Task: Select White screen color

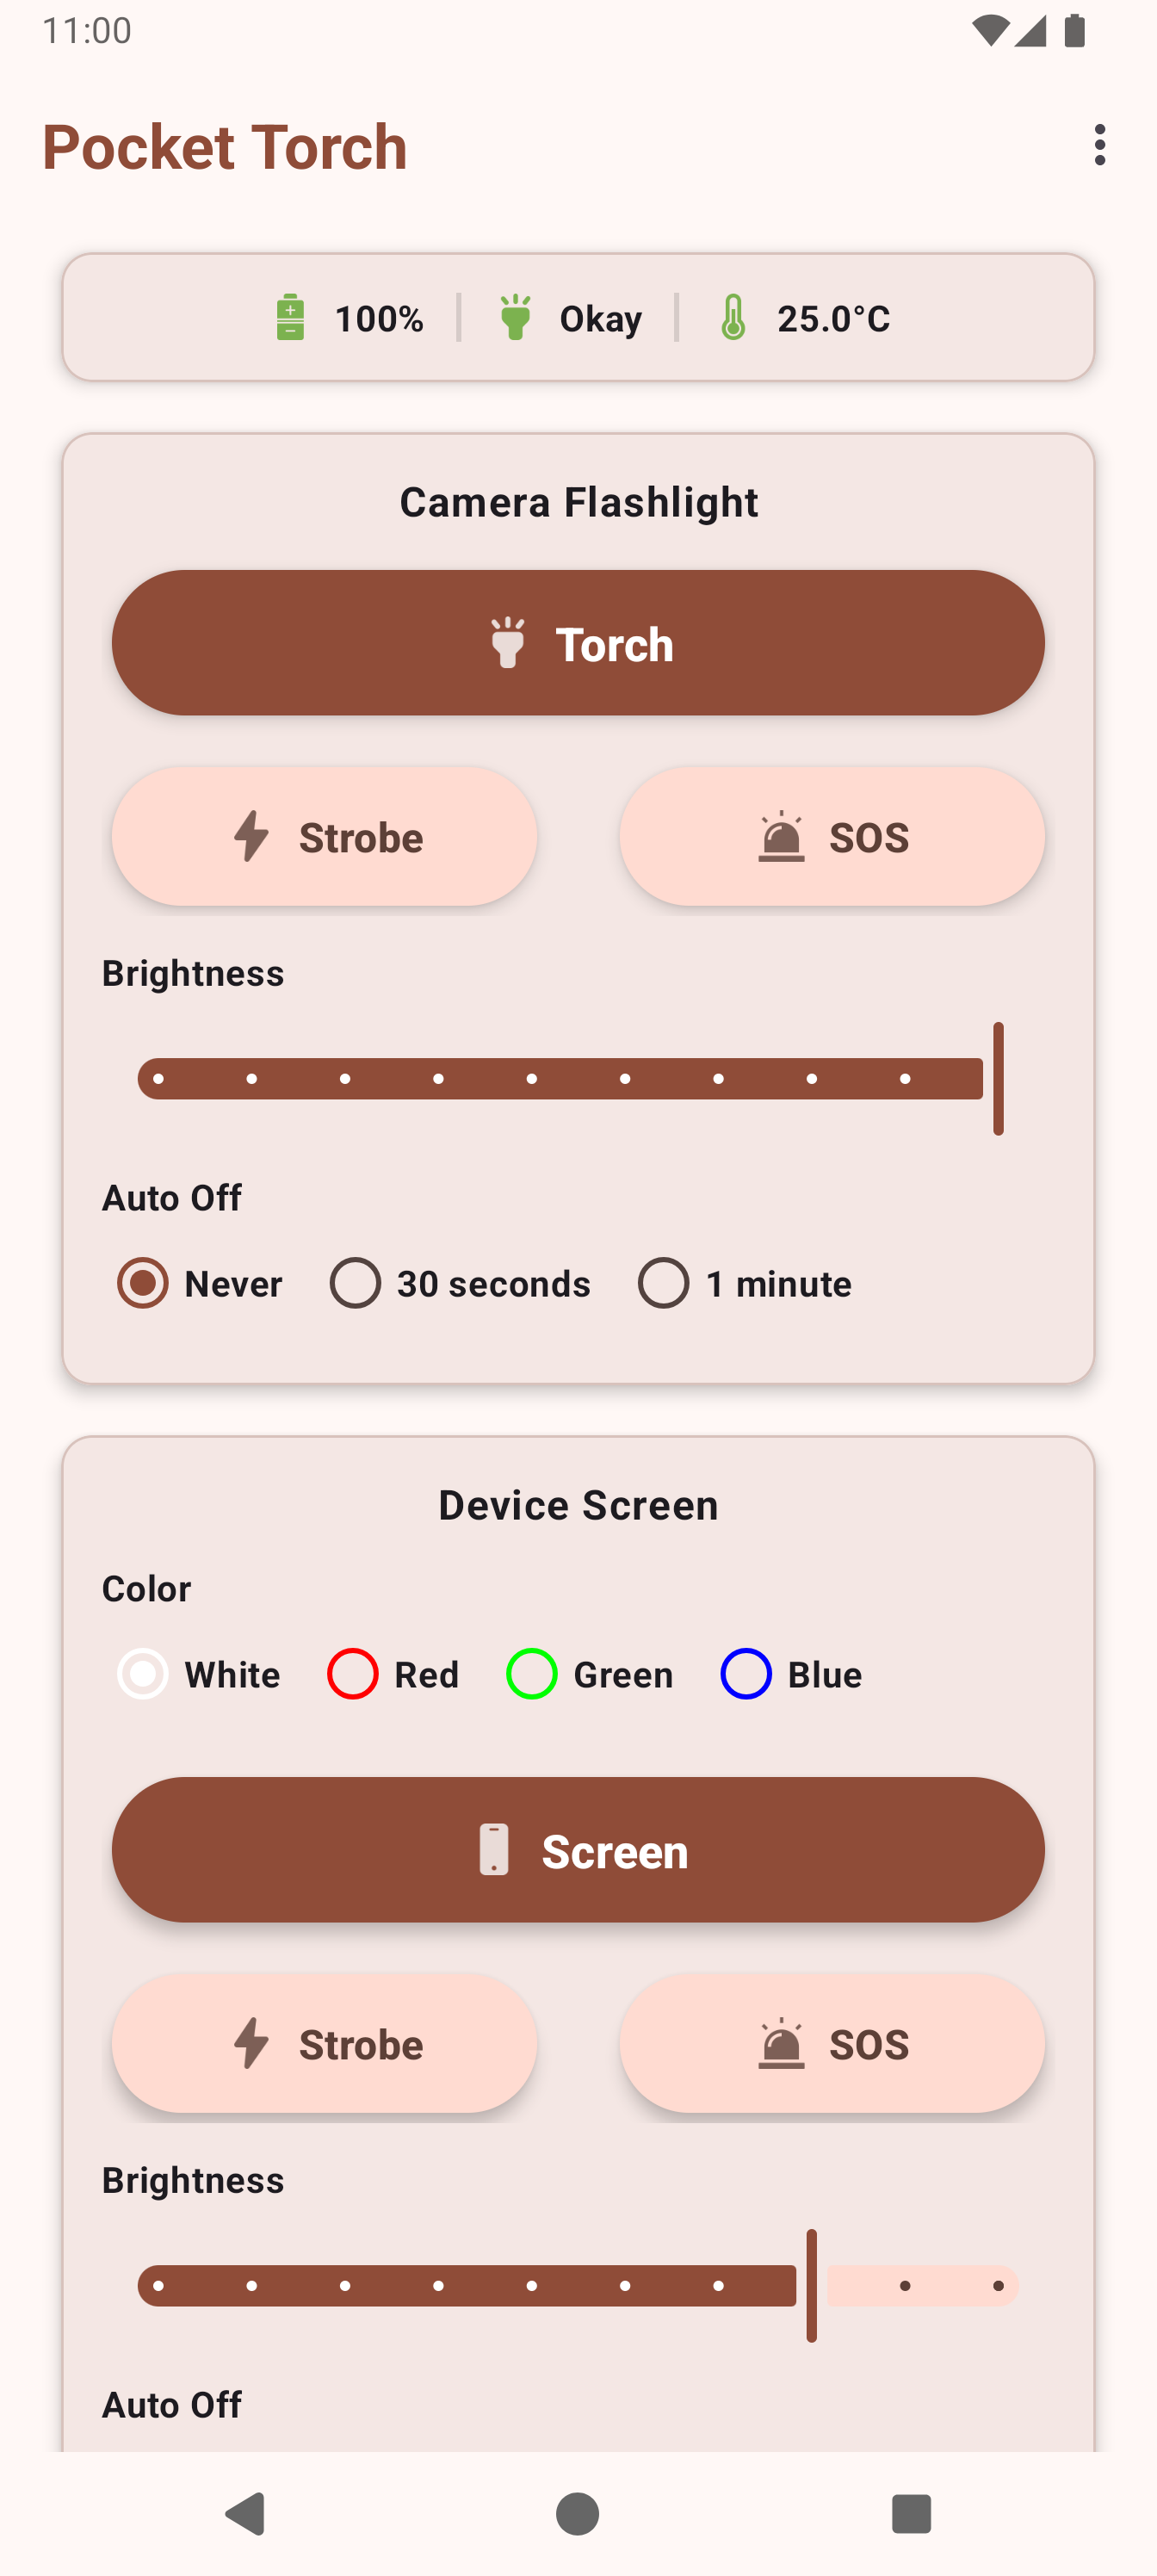Action: [x=143, y=1674]
